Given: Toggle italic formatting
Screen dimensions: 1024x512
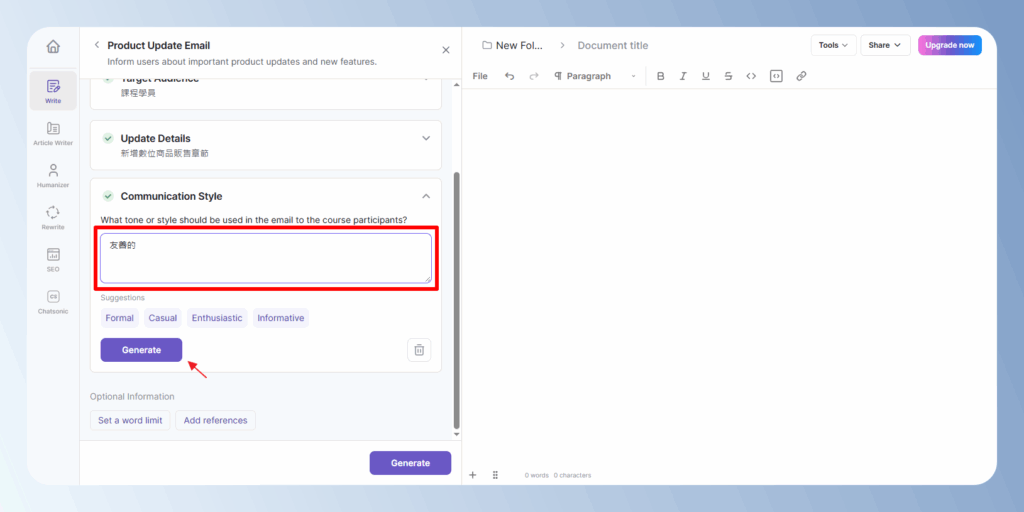Looking at the screenshot, I should 683,76.
